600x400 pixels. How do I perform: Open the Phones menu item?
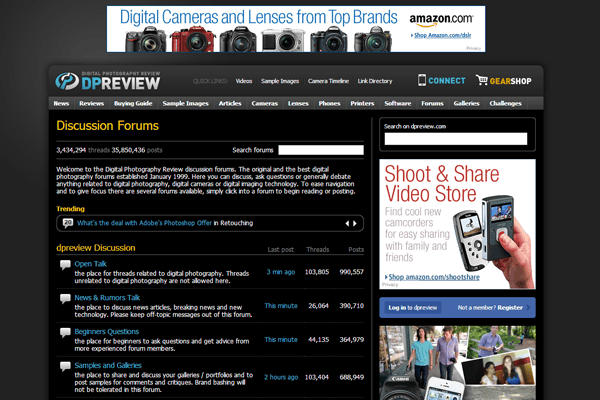pyautogui.click(x=329, y=103)
